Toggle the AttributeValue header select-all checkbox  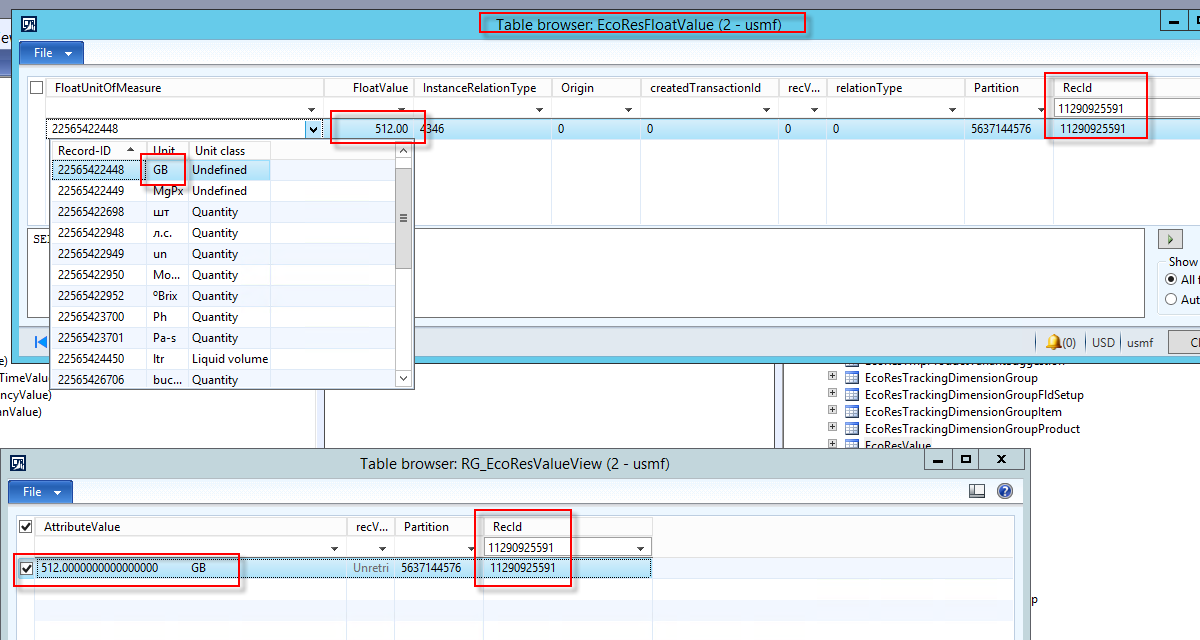(x=27, y=527)
